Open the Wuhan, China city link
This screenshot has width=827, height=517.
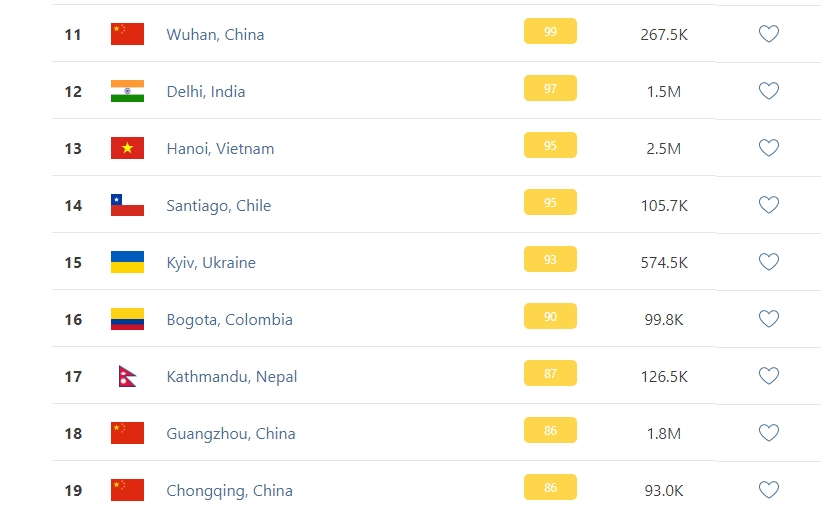pyautogui.click(x=215, y=34)
